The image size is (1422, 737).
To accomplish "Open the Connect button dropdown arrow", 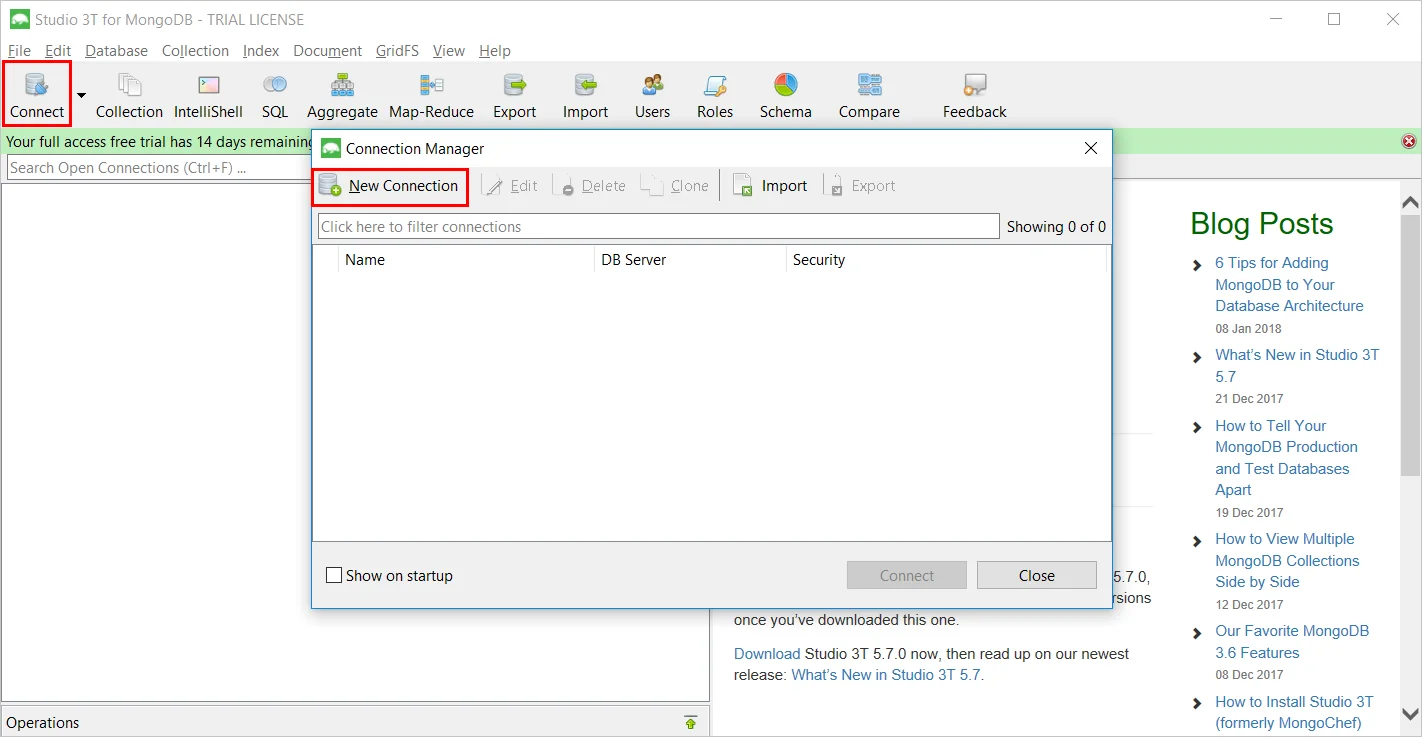I will pyautogui.click(x=82, y=96).
